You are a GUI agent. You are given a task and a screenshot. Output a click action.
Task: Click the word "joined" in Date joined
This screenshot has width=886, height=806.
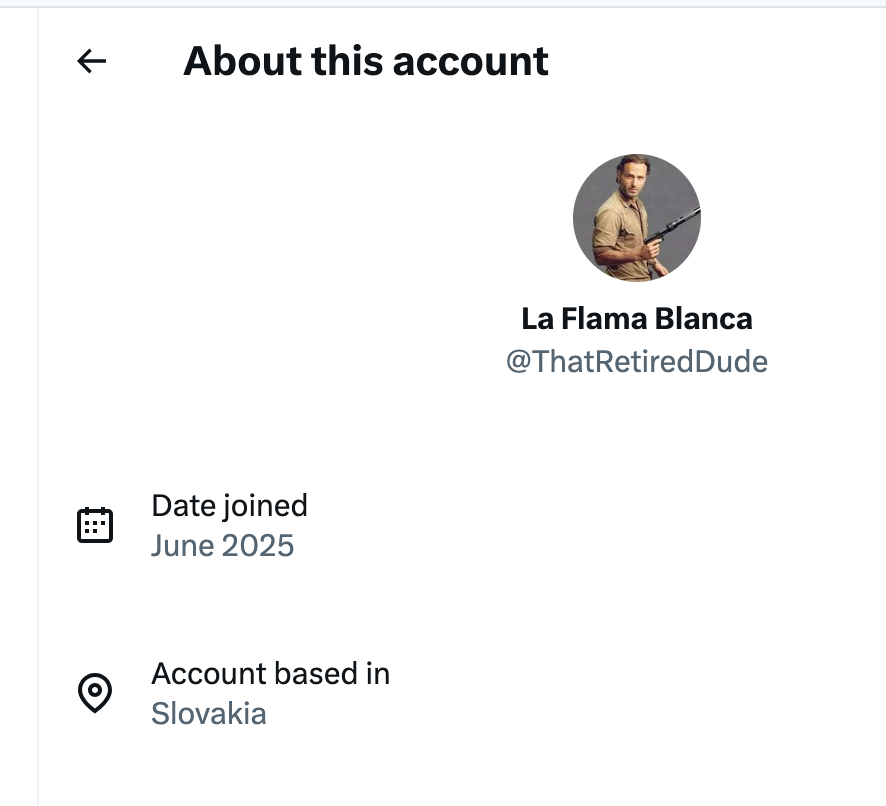[x=265, y=506]
